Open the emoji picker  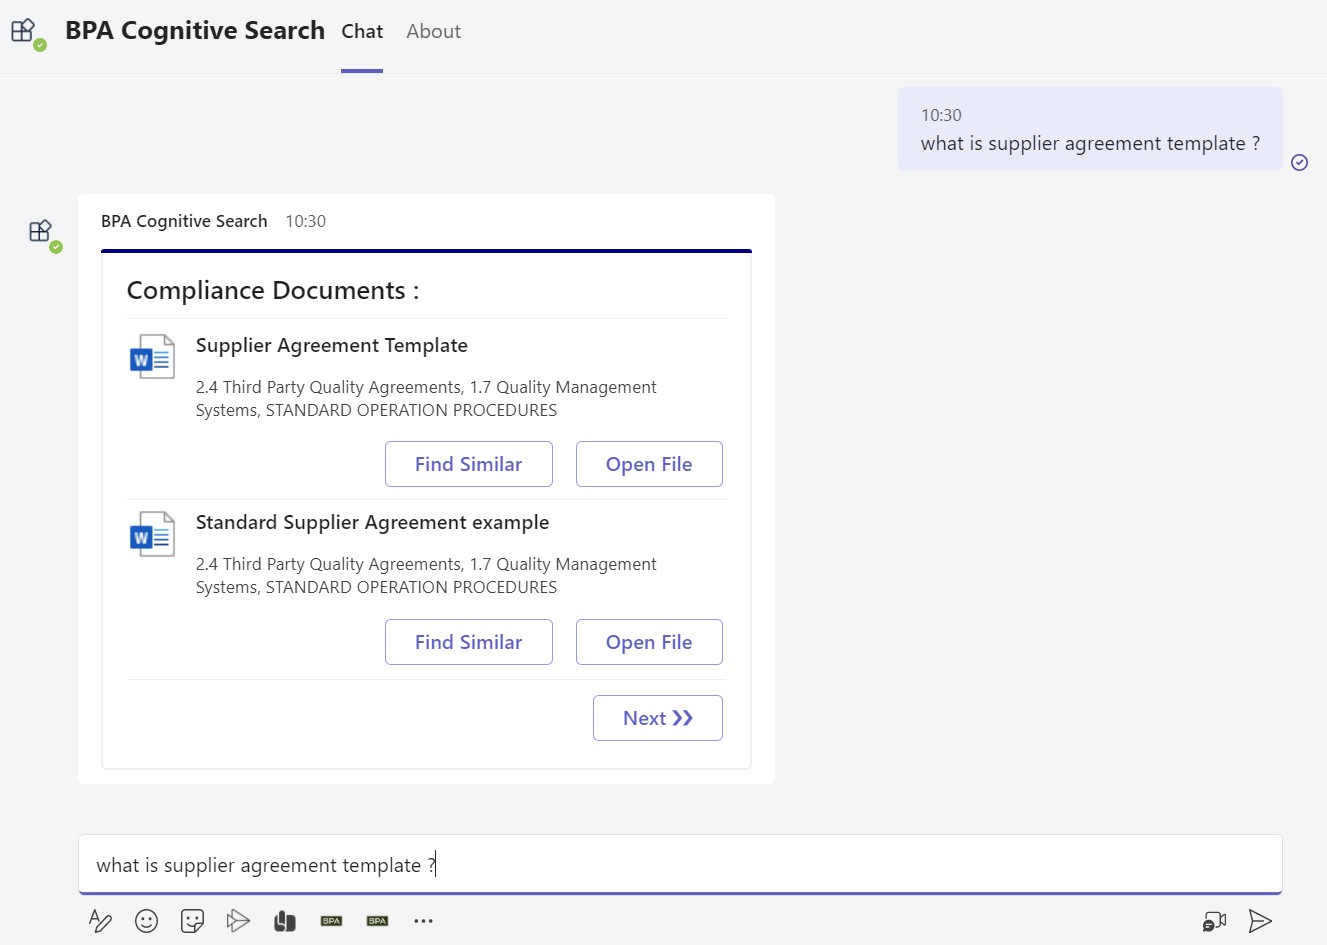(146, 921)
